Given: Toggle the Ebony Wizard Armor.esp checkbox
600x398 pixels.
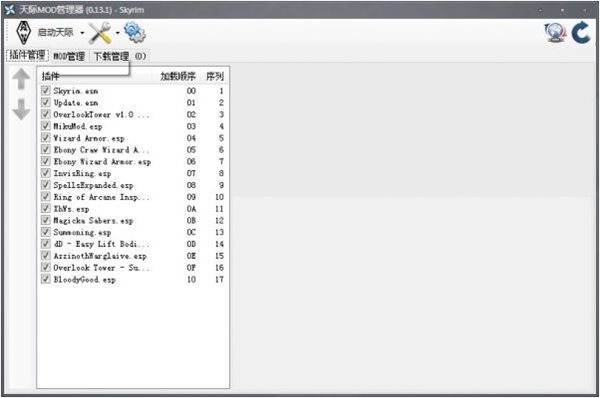Looking at the screenshot, I should point(46,161).
